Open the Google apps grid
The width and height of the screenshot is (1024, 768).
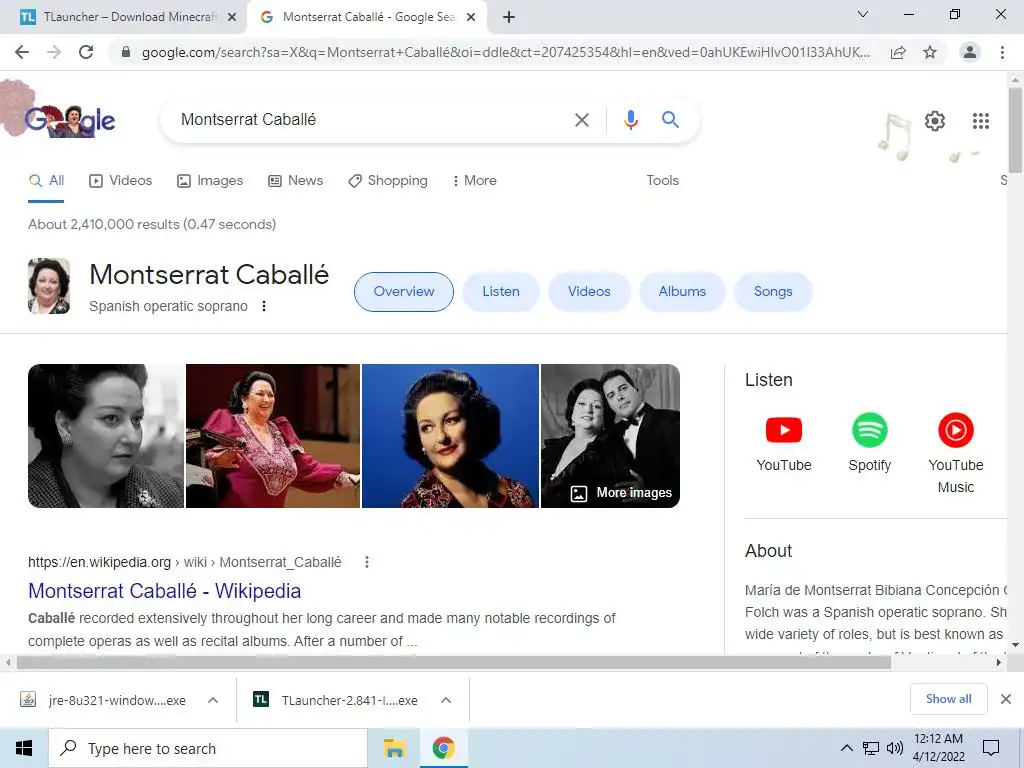pyautogui.click(x=980, y=121)
